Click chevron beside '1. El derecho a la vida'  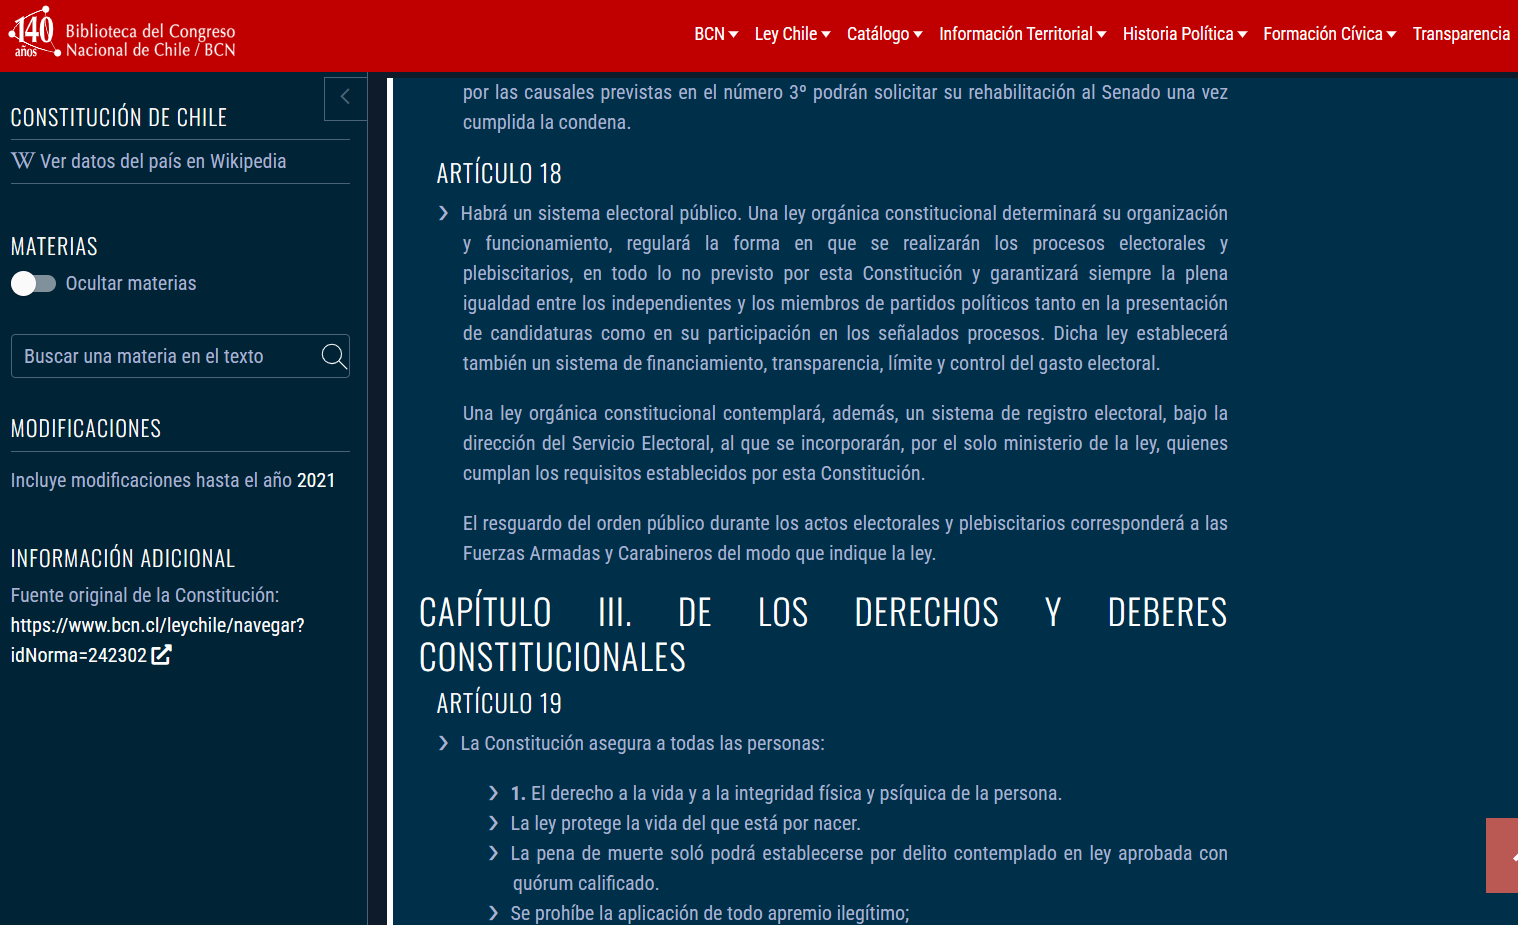[493, 793]
